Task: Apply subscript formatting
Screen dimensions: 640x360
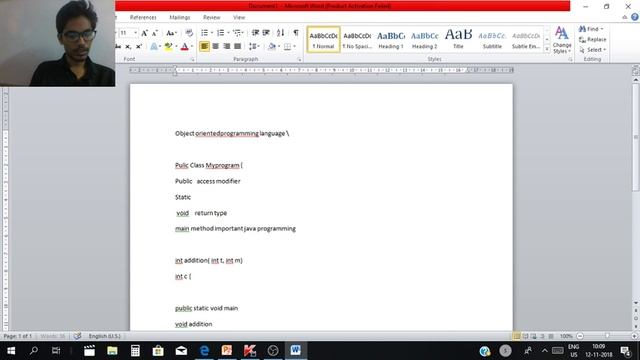Action: (128, 47)
